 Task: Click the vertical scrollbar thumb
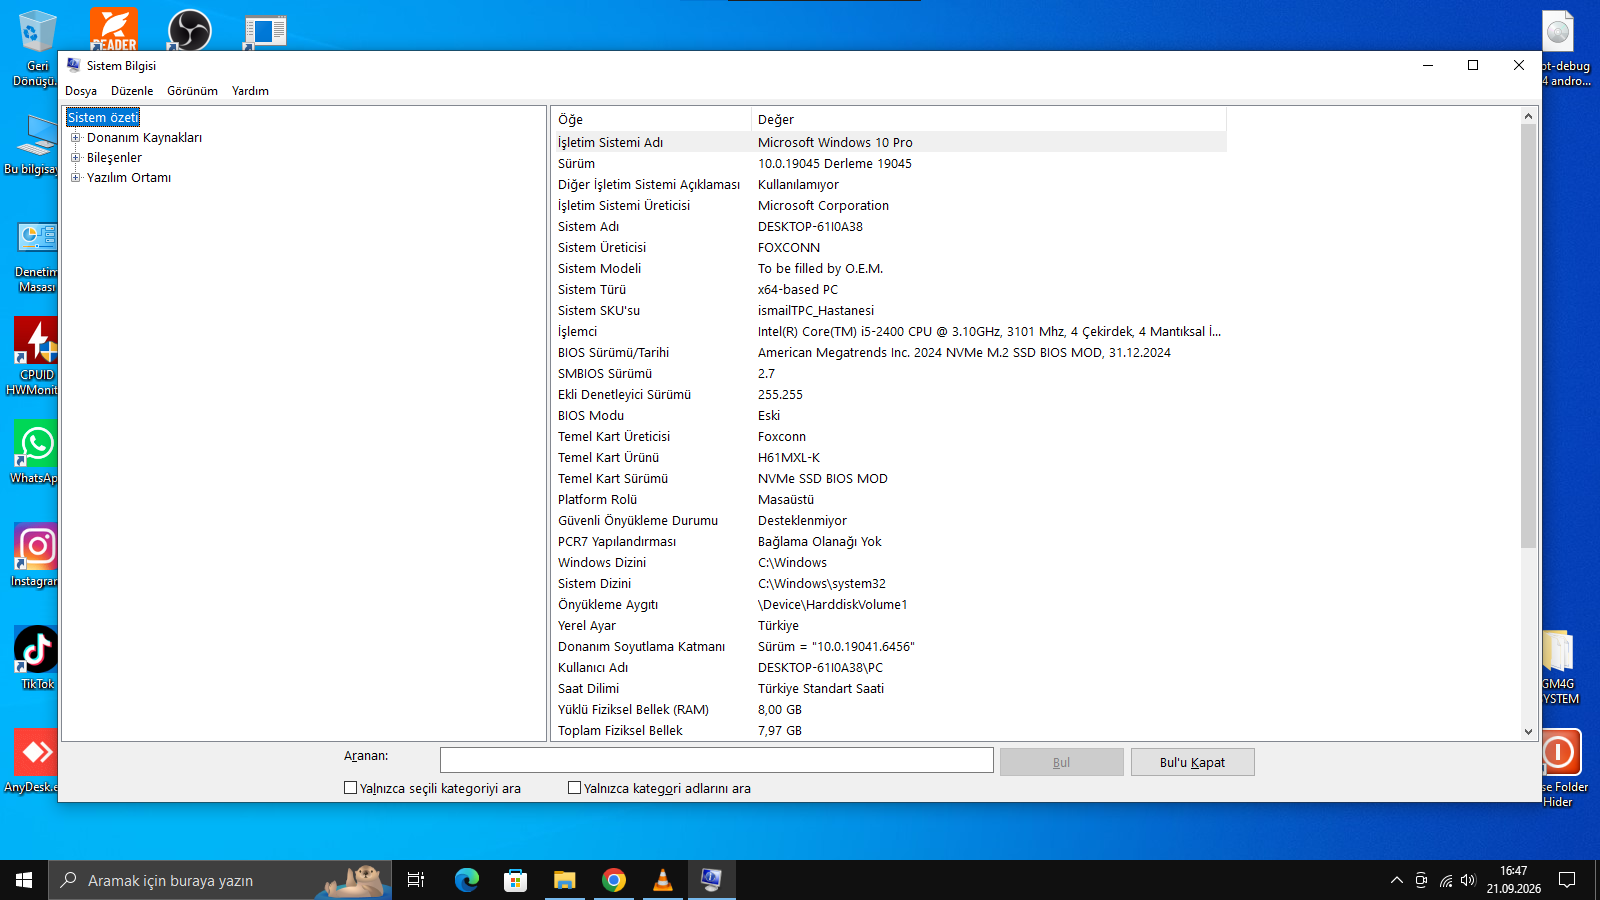1528,336
